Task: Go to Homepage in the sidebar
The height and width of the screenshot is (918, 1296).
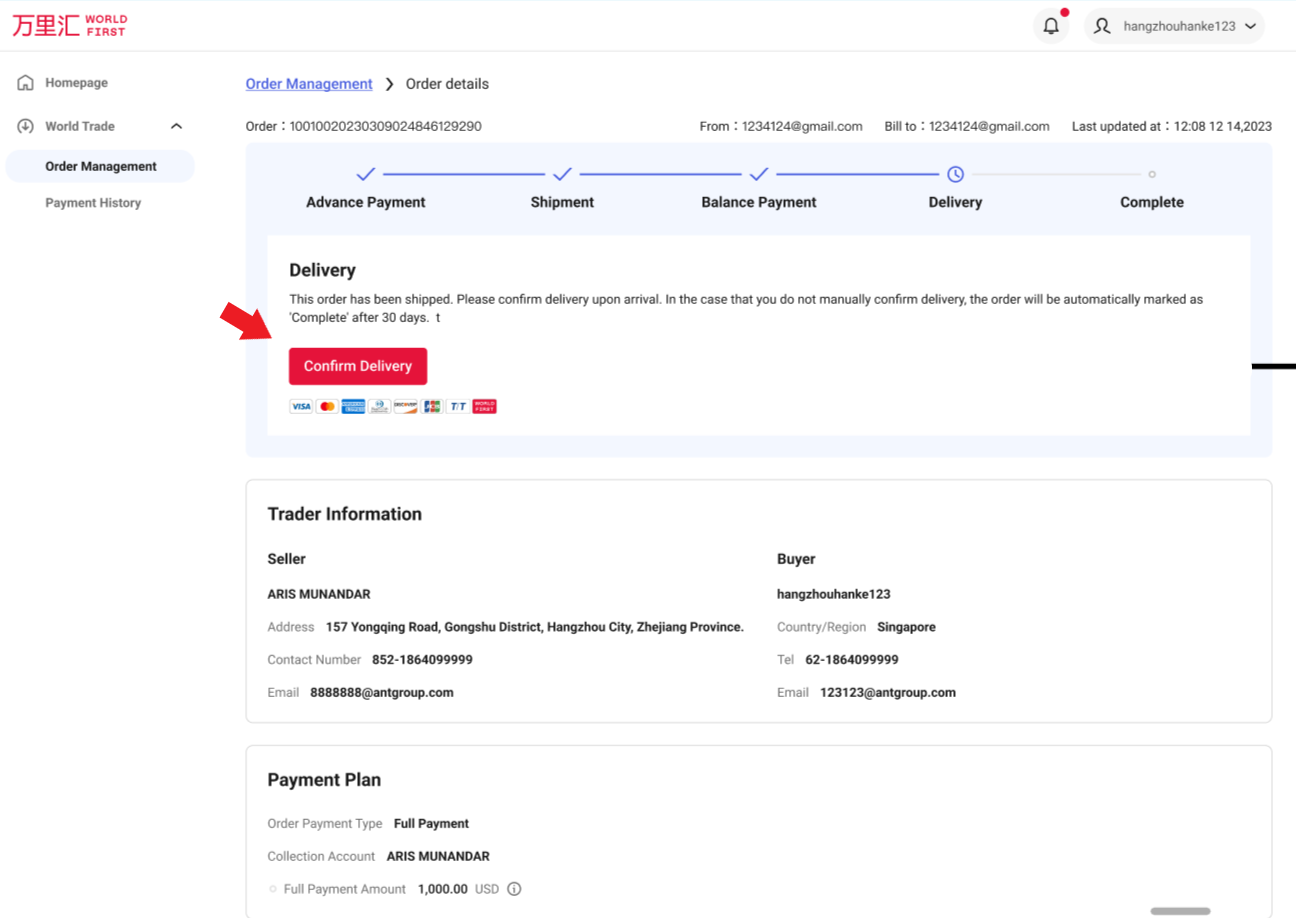Action: (x=76, y=83)
